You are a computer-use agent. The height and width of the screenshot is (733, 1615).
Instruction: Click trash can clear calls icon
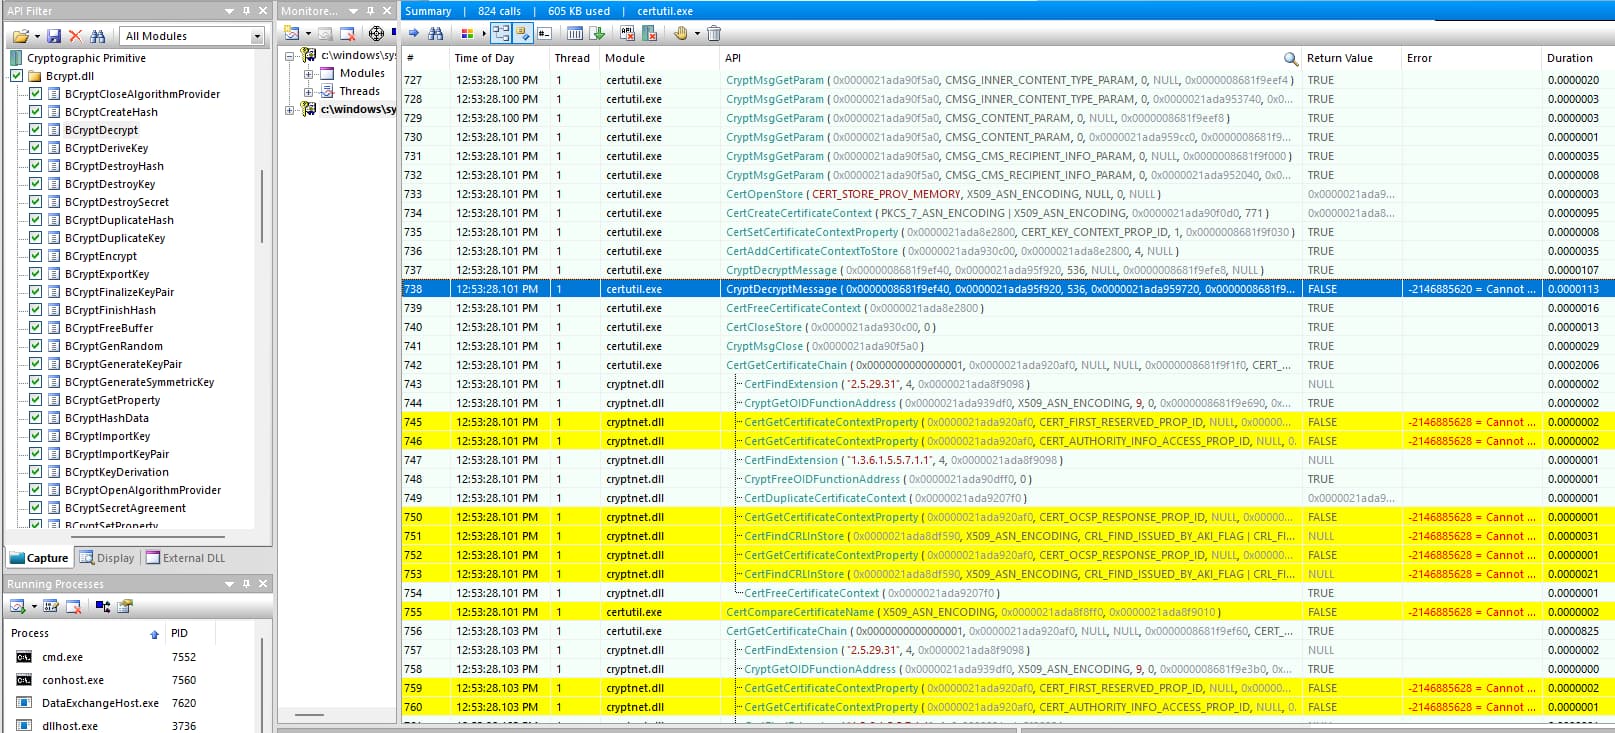click(x=714, y=33)
